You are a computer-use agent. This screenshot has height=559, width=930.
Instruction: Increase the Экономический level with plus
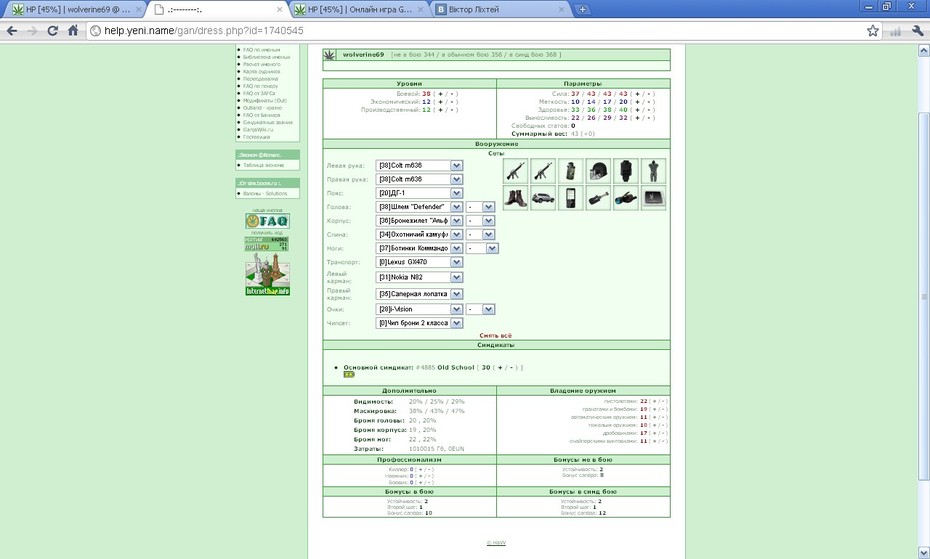tap(440, 102)
